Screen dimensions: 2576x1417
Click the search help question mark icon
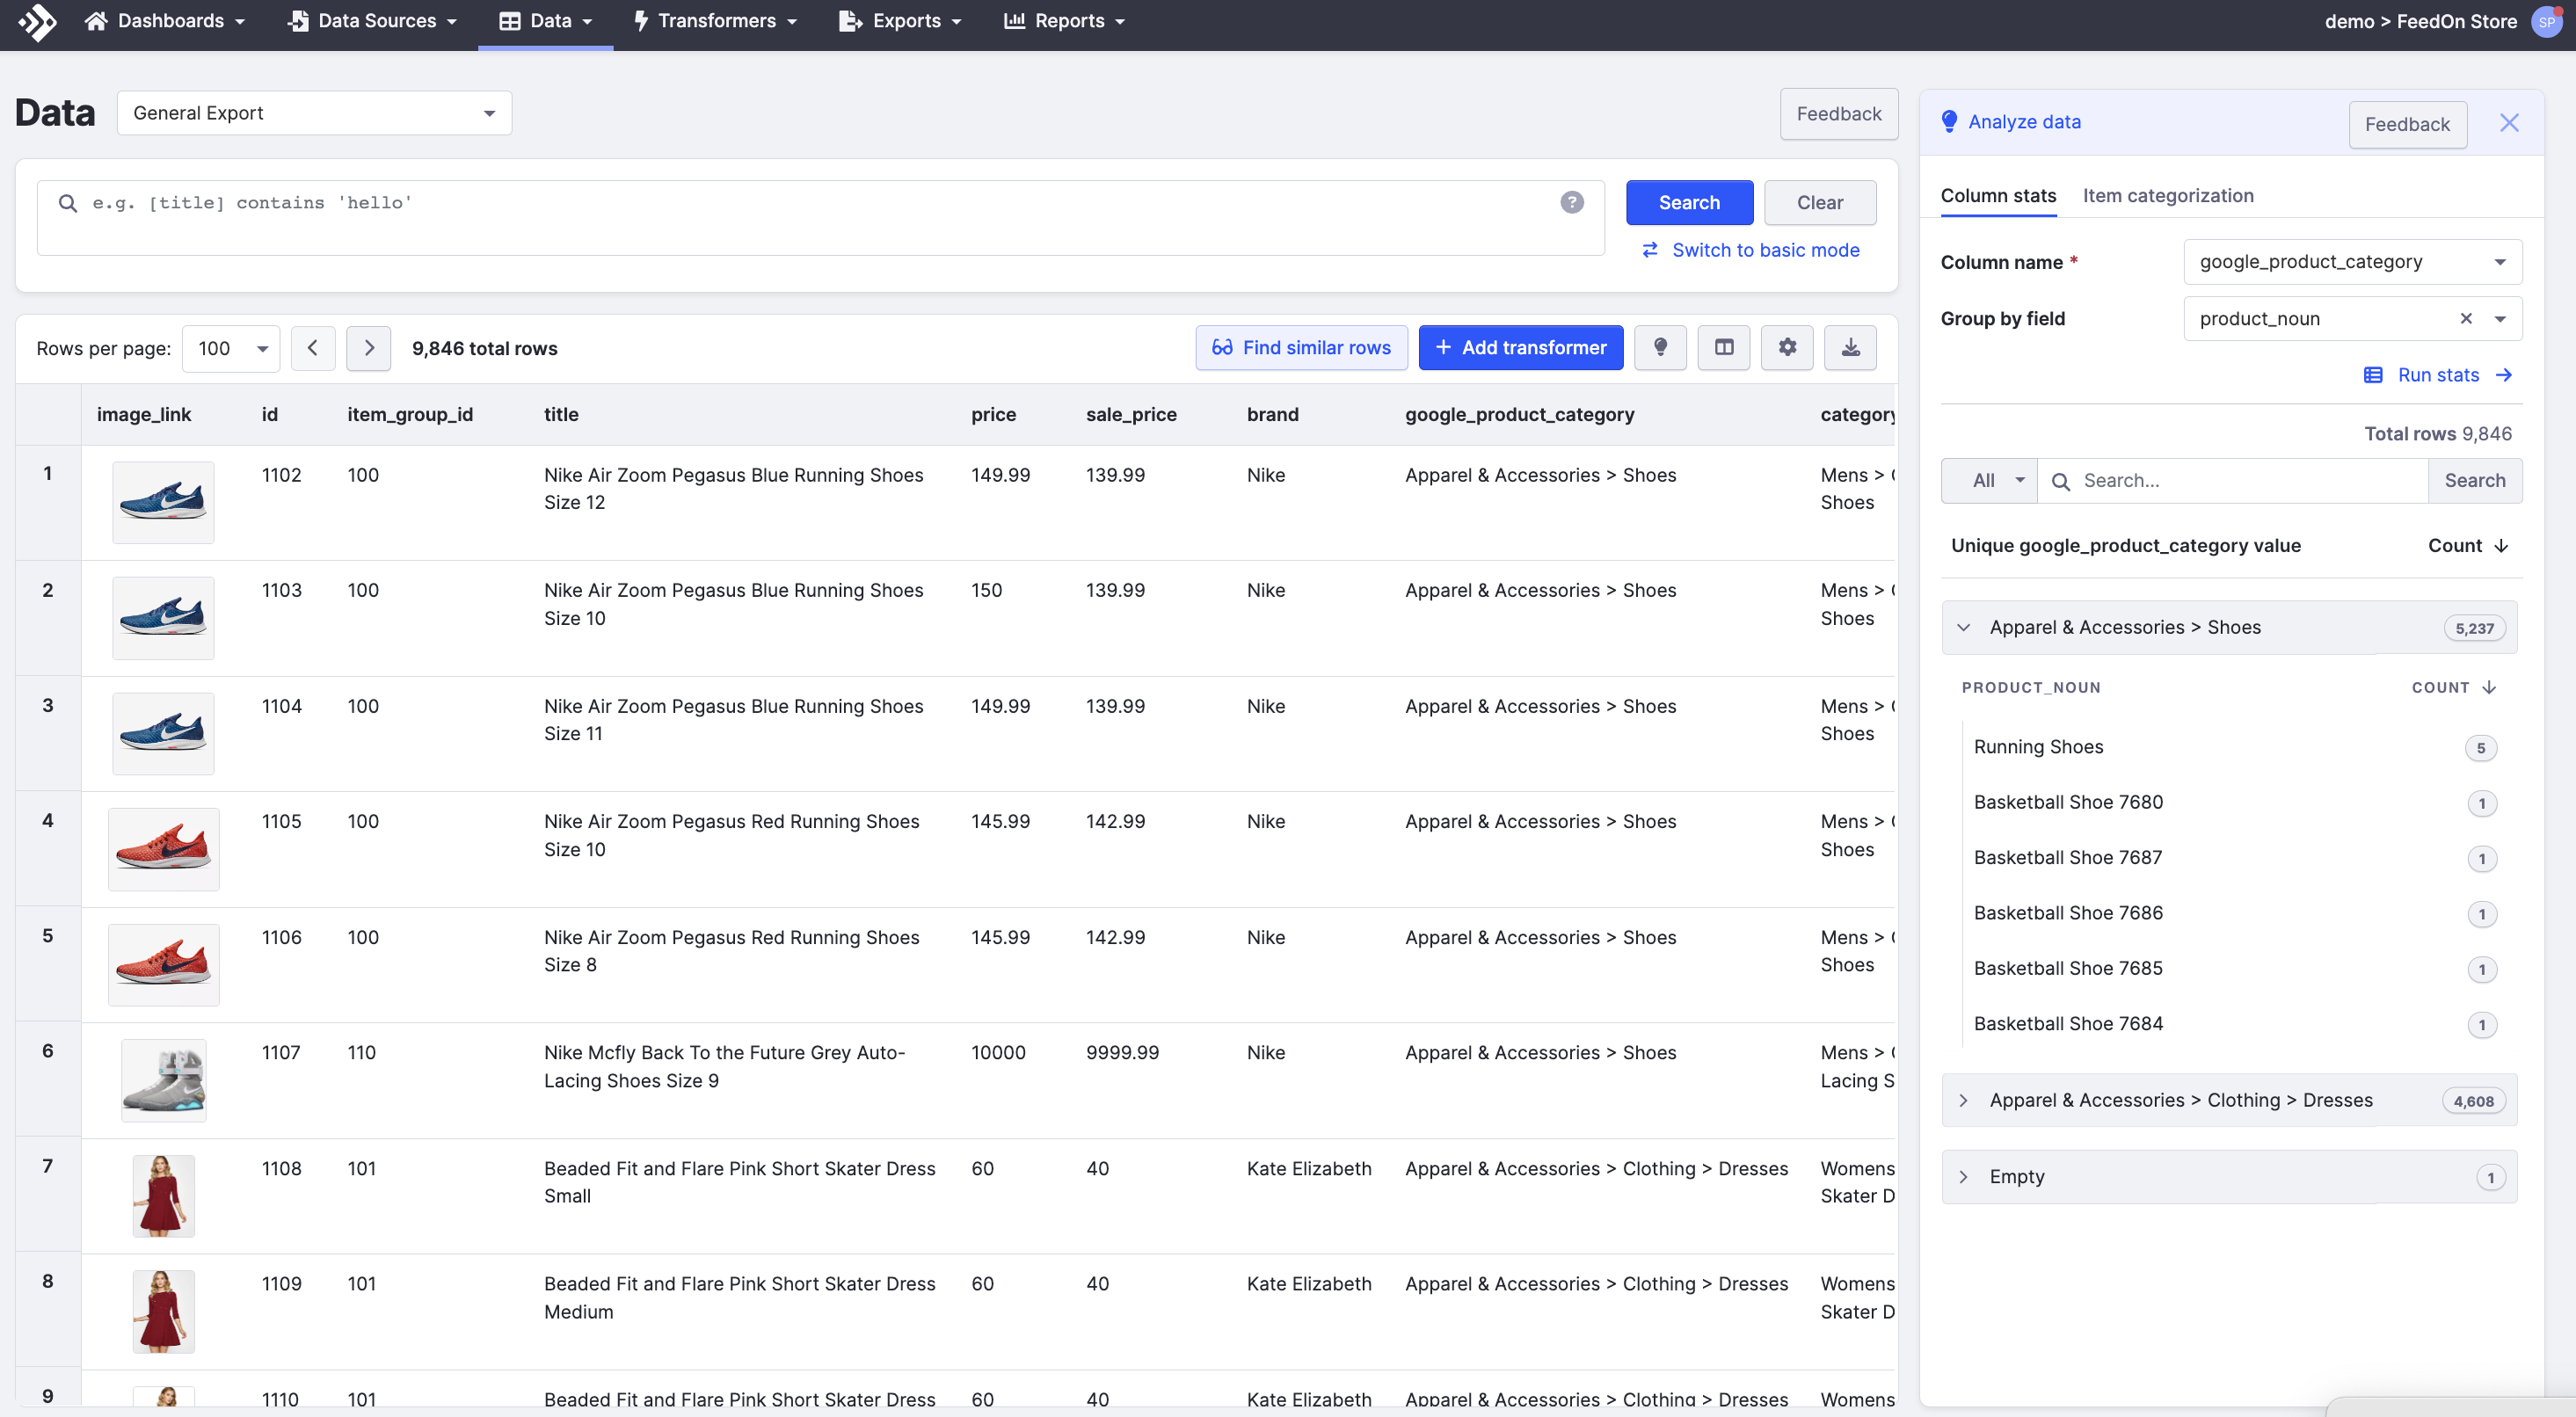pyautogui.click(x=1571, y=203)
